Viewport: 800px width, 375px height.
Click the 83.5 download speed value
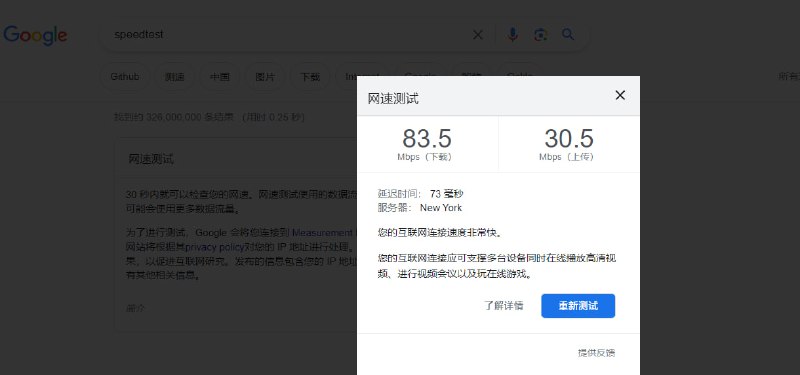tap(427, 138)
